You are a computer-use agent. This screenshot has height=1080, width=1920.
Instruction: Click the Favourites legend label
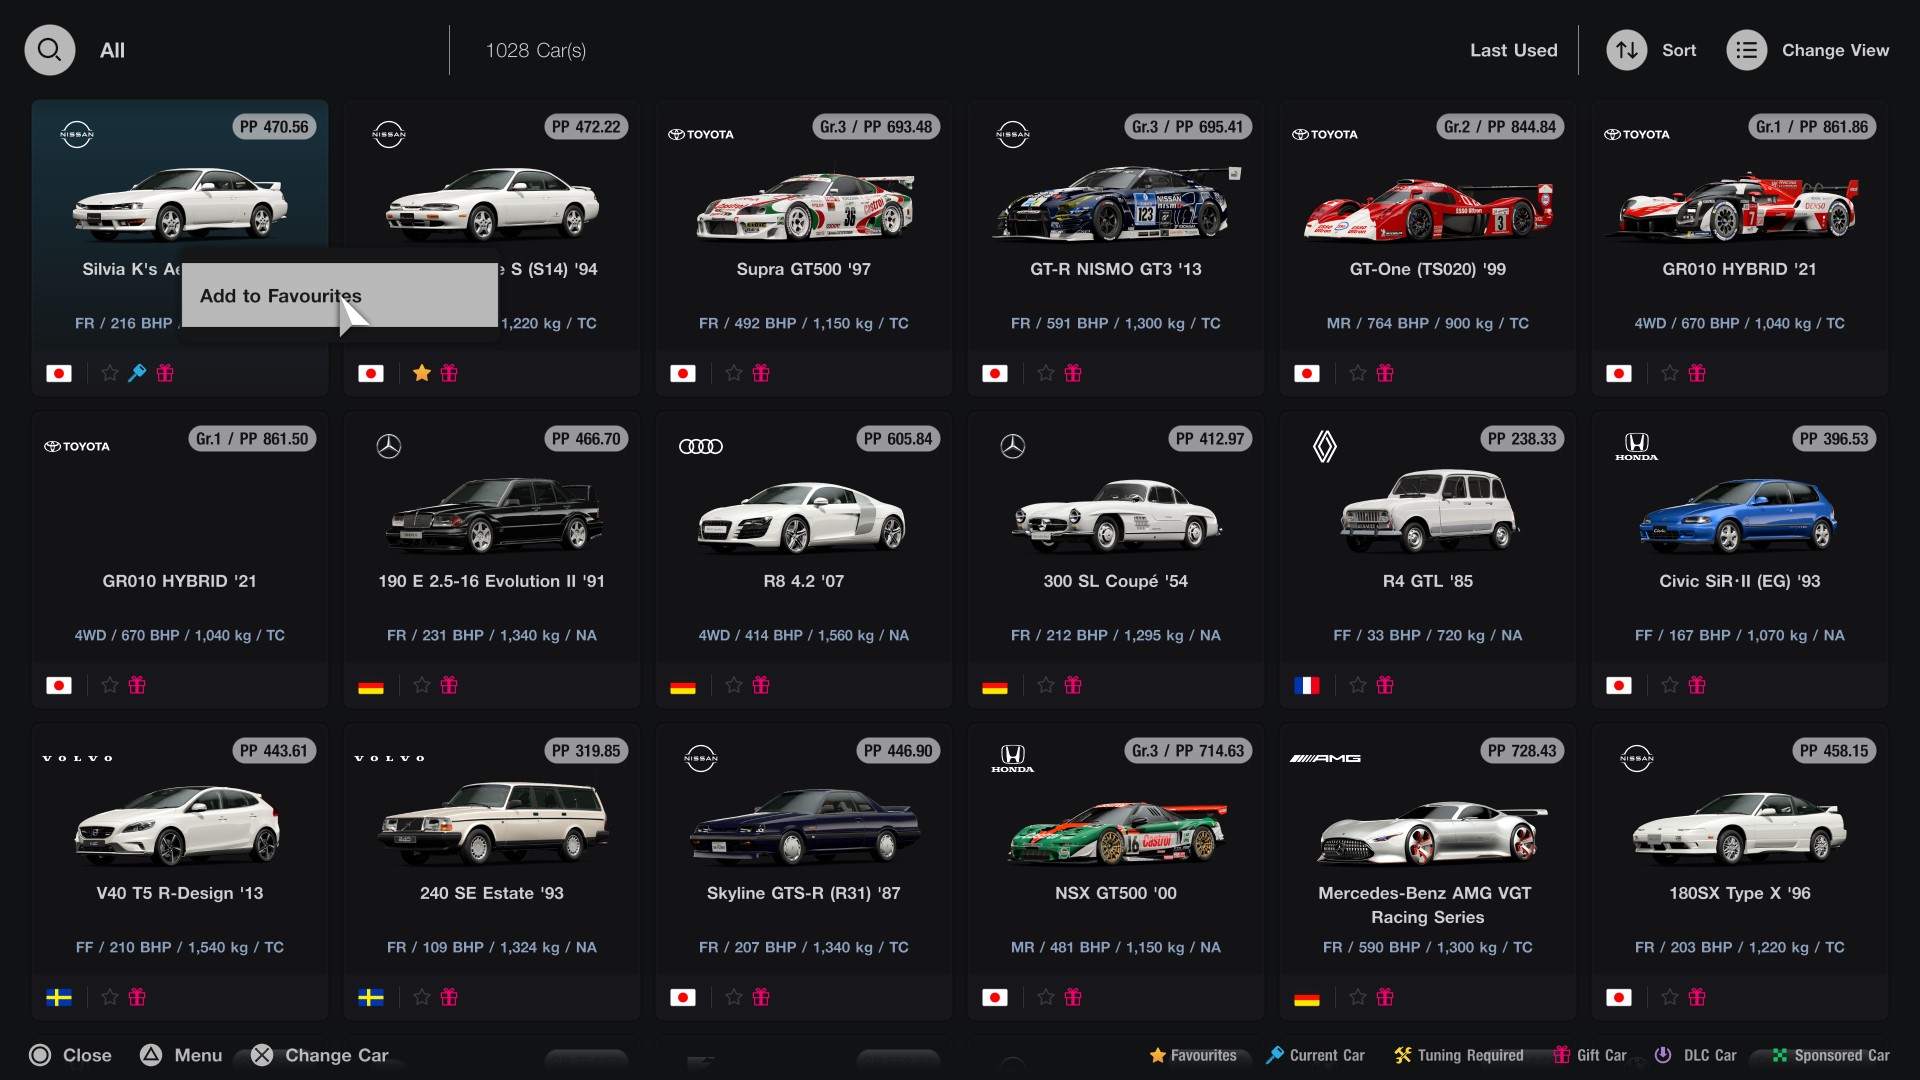1204,1055
